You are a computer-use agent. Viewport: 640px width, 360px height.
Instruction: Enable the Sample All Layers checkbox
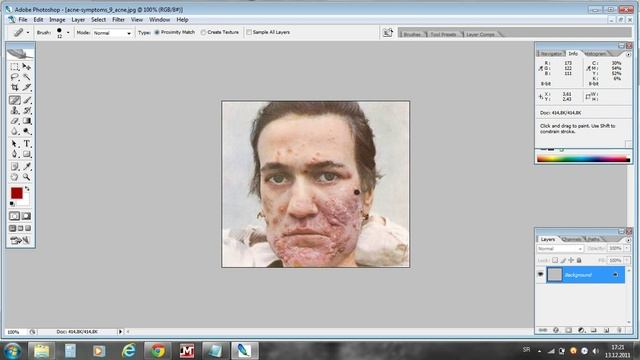click(x=249, y=32)
